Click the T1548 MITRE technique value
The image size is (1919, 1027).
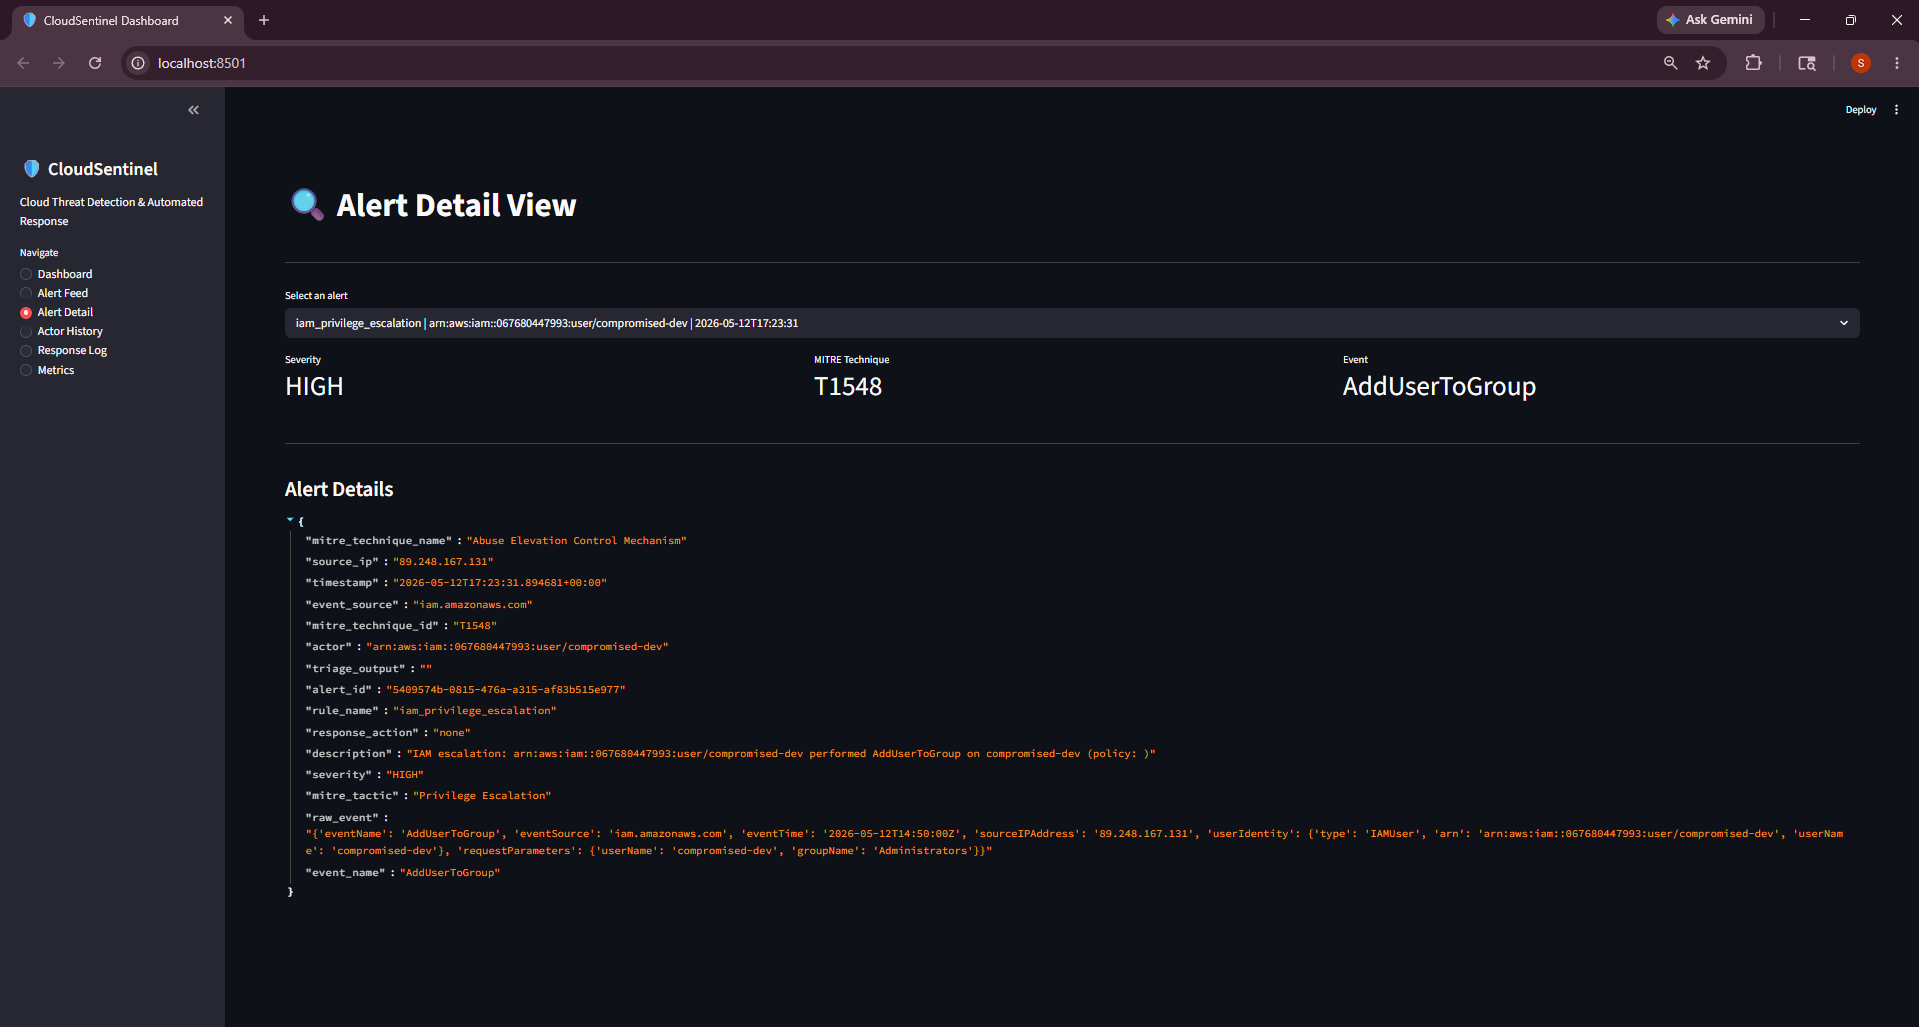[848, 387]
